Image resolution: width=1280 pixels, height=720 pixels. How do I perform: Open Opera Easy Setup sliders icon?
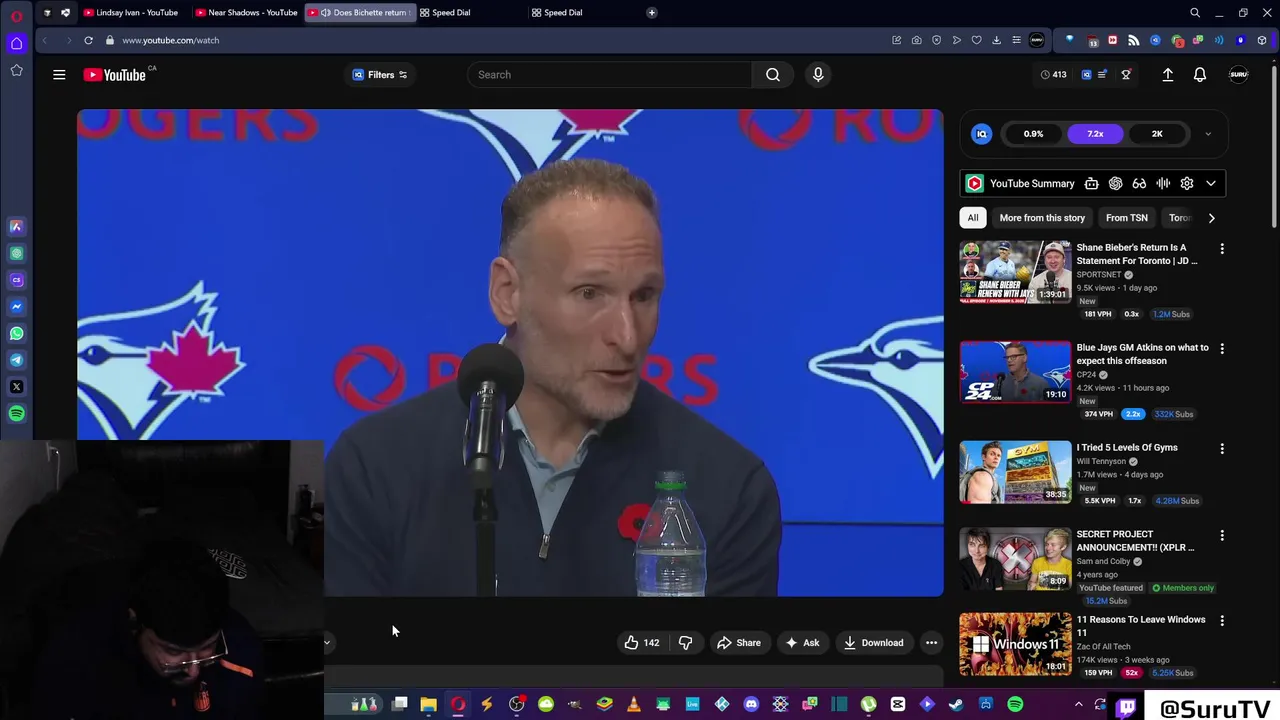pos(1016,40)
